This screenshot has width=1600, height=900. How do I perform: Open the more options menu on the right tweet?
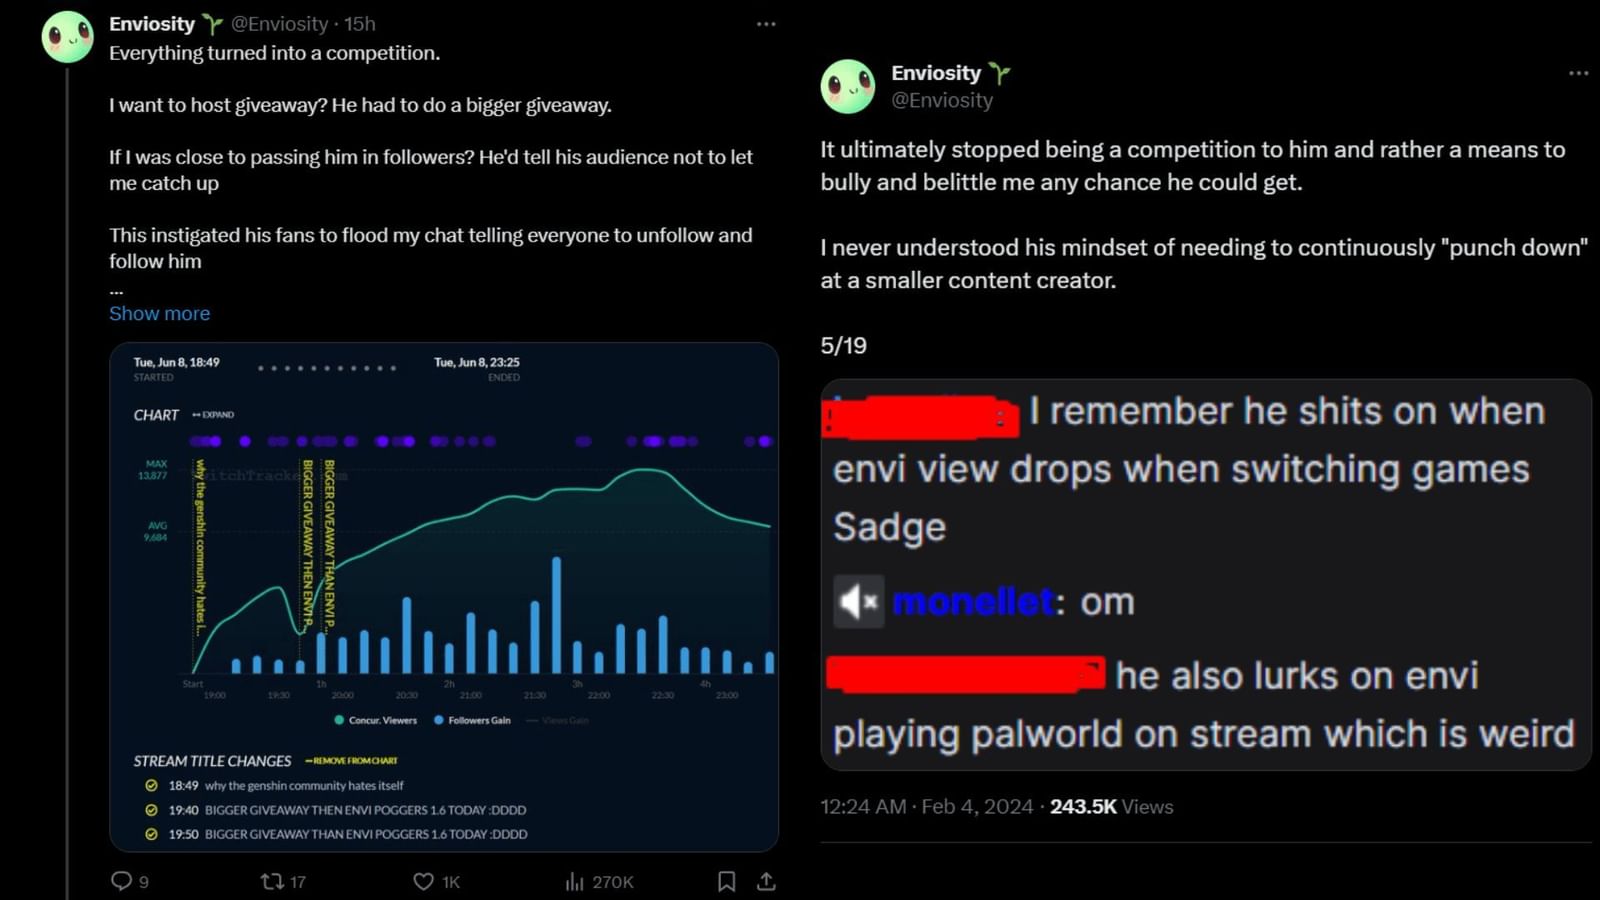pyautogui.click(x=1579, y=72)
